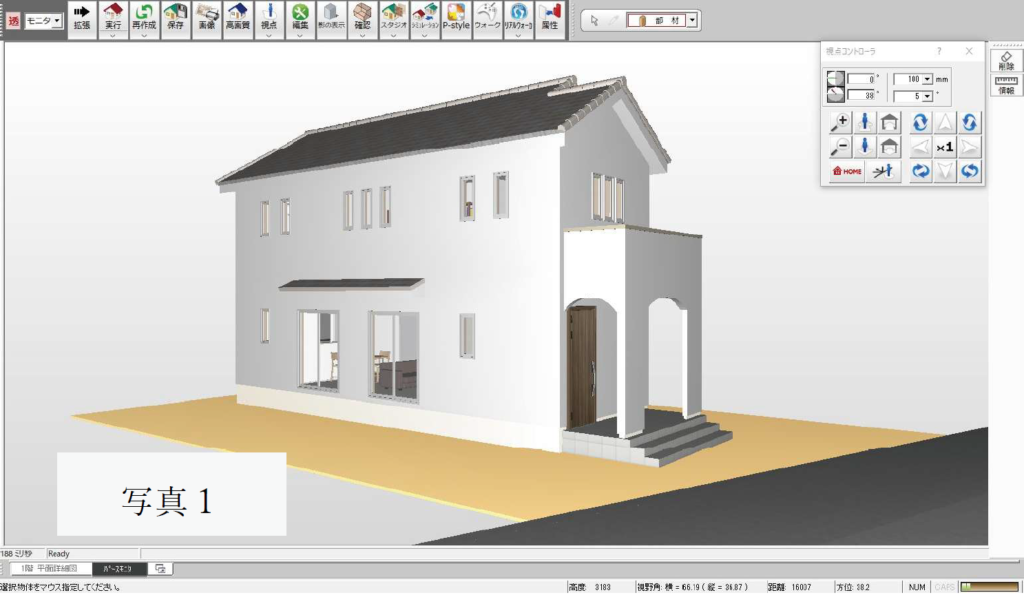Open the 情報 (Info) ruler tool

point(1005,84)
